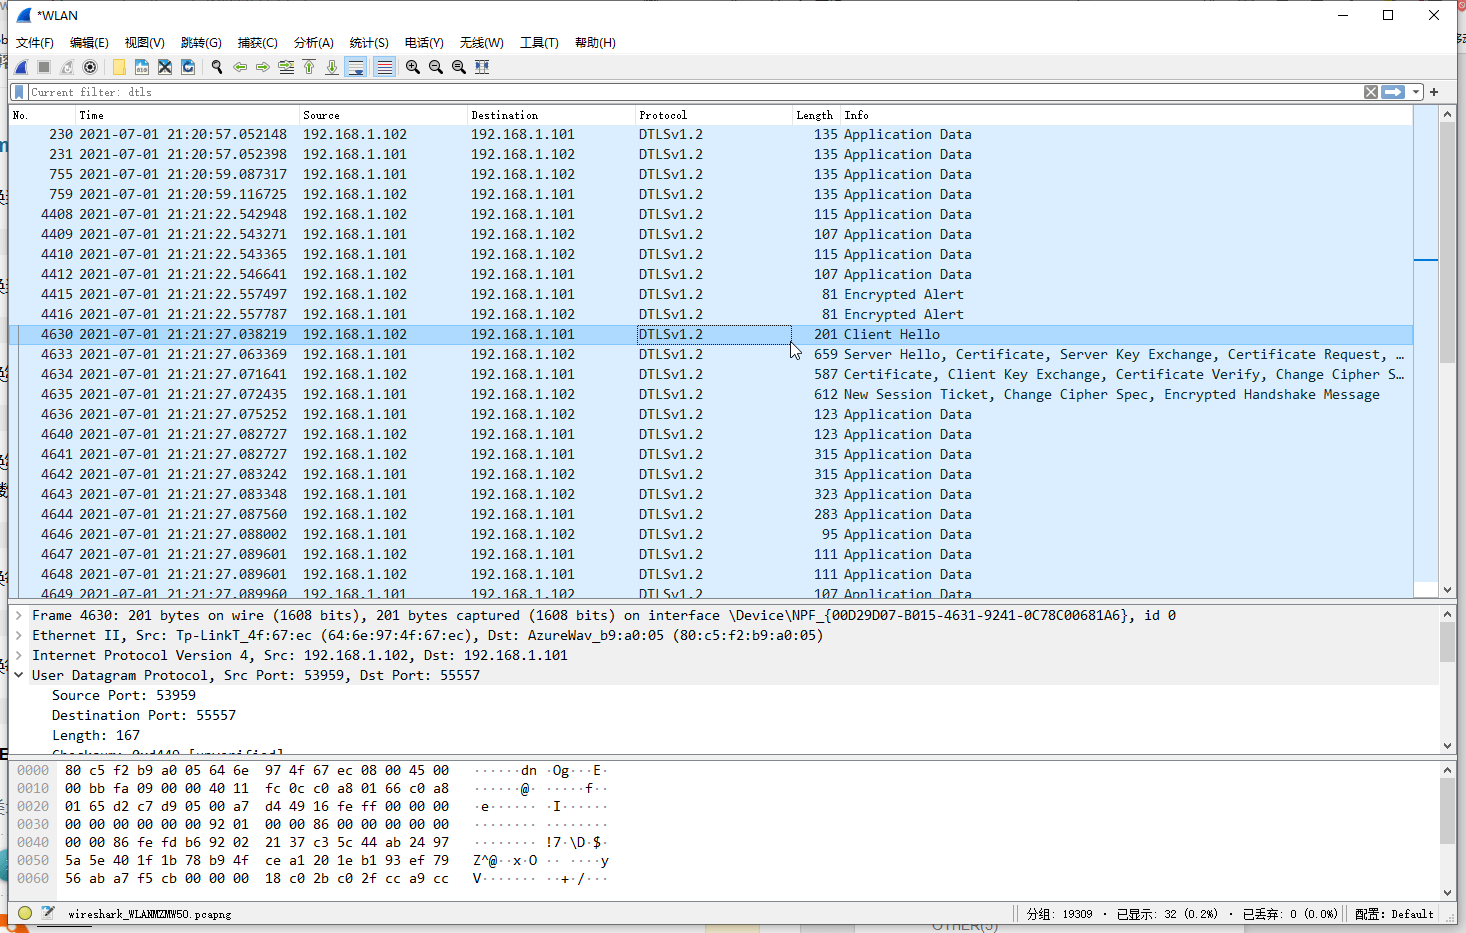Open the 帮助(H) menu
Screen dimensions: 1466x933
595,42
